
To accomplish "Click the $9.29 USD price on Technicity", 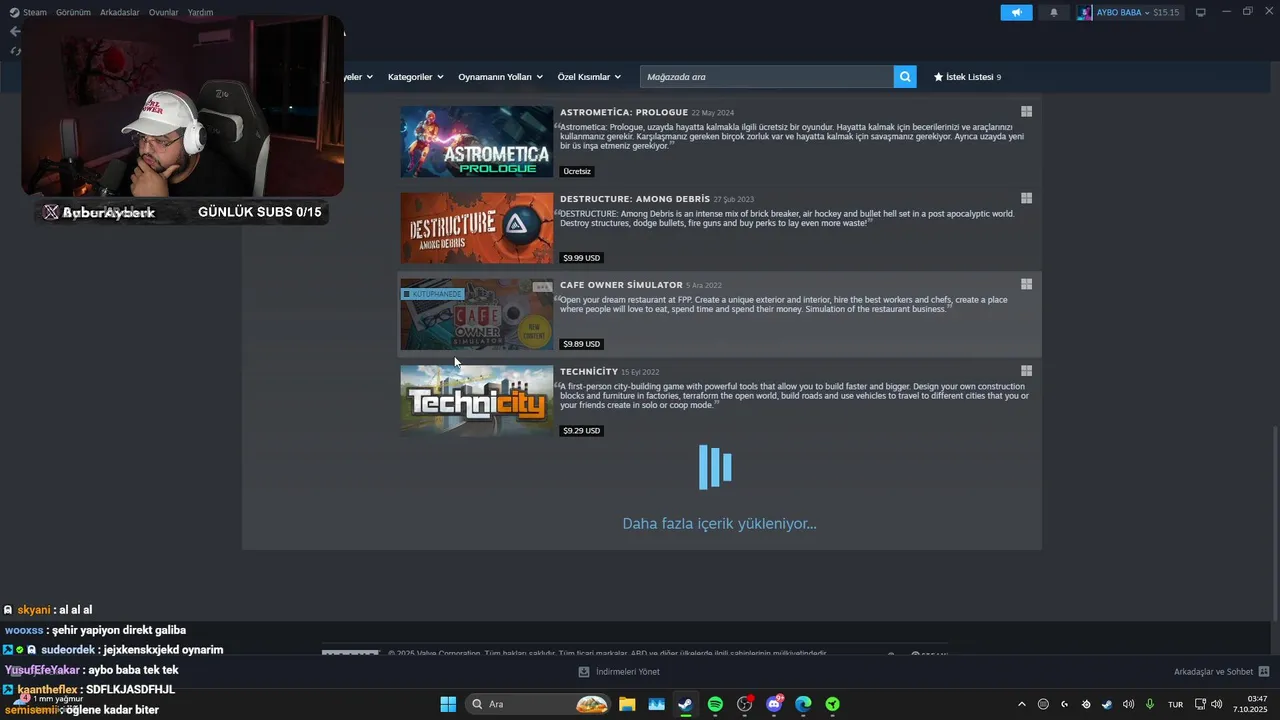I will point(581,431).
